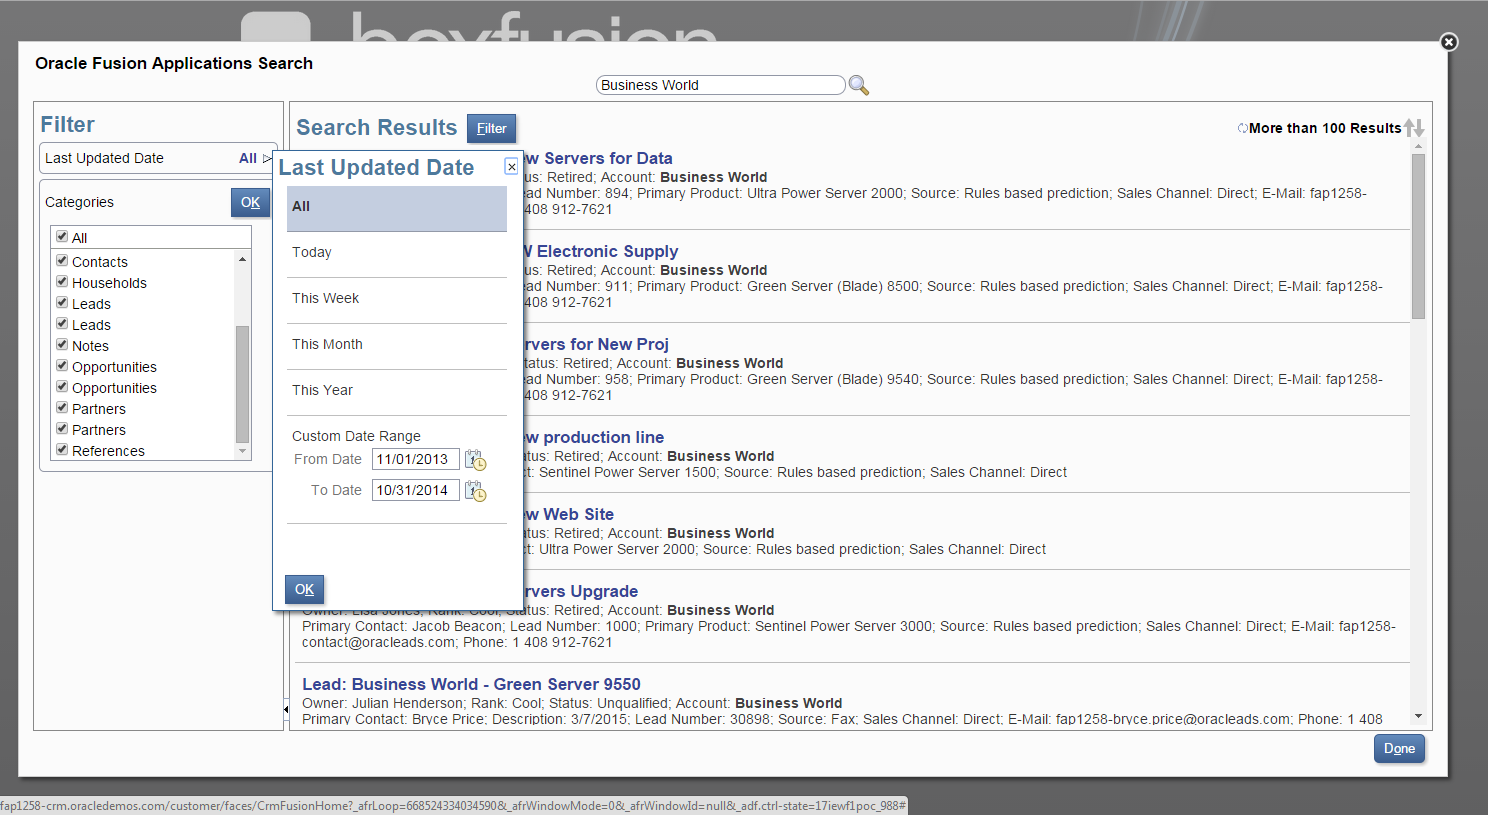Click the "Custom Date Range" label
This screenshot has width=1488, height=815.
[356, 436]
